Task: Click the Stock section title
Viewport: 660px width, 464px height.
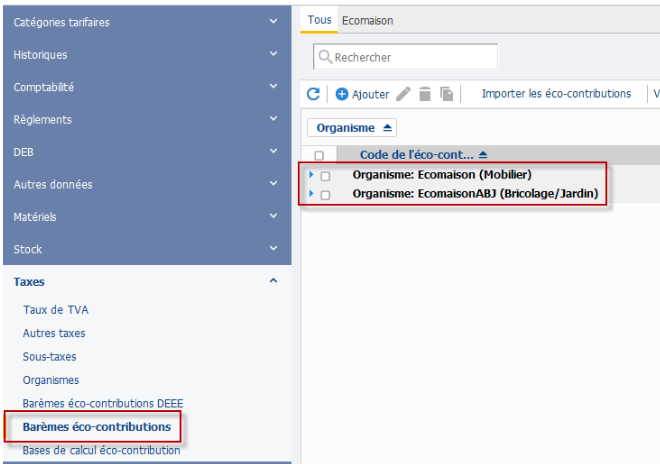Action: tap(28, 249)
